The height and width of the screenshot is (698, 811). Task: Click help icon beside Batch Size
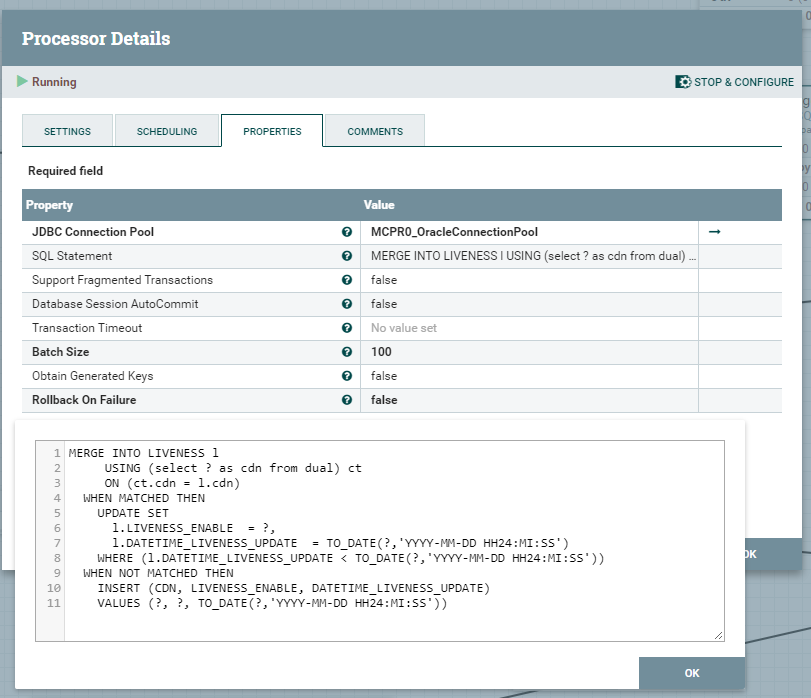pyautogui.click(x=347, y=352)
